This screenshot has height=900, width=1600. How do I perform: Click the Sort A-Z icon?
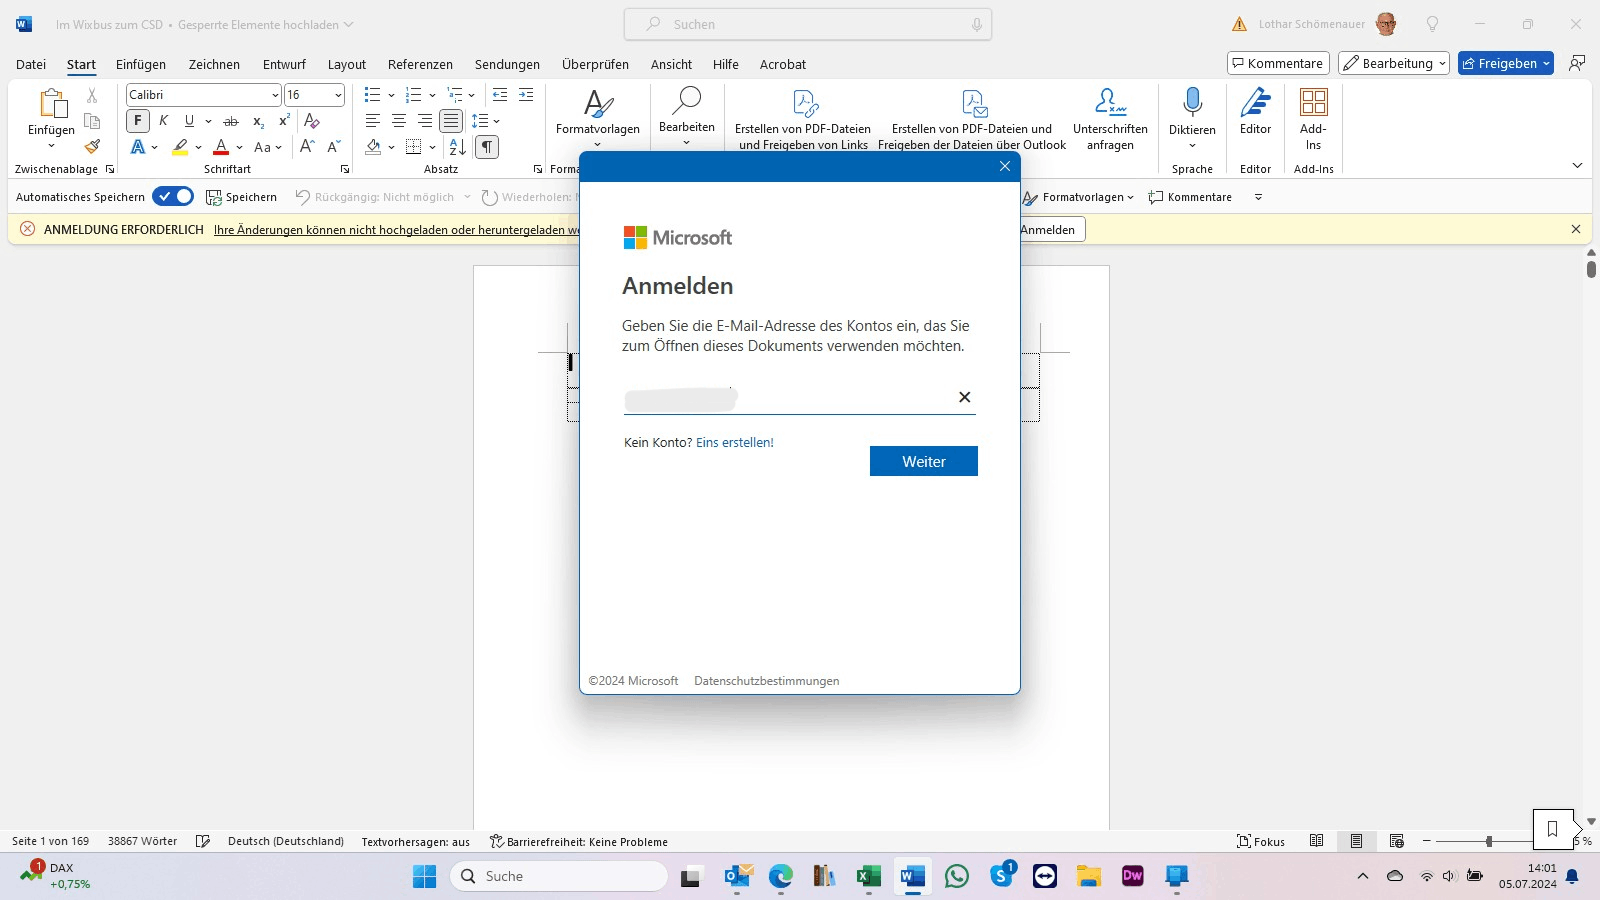coord(458,147)
